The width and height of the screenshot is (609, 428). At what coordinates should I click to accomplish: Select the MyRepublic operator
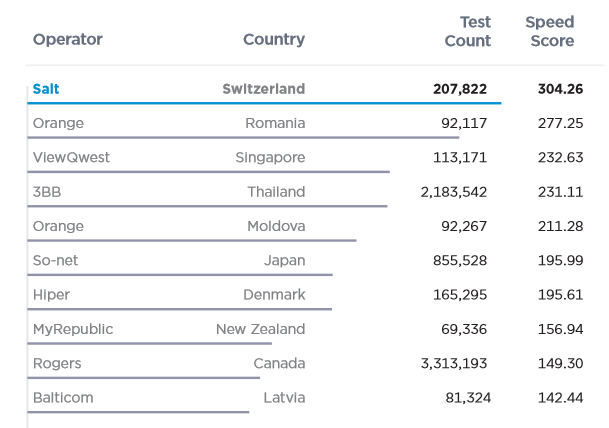(x=73, y=329)
